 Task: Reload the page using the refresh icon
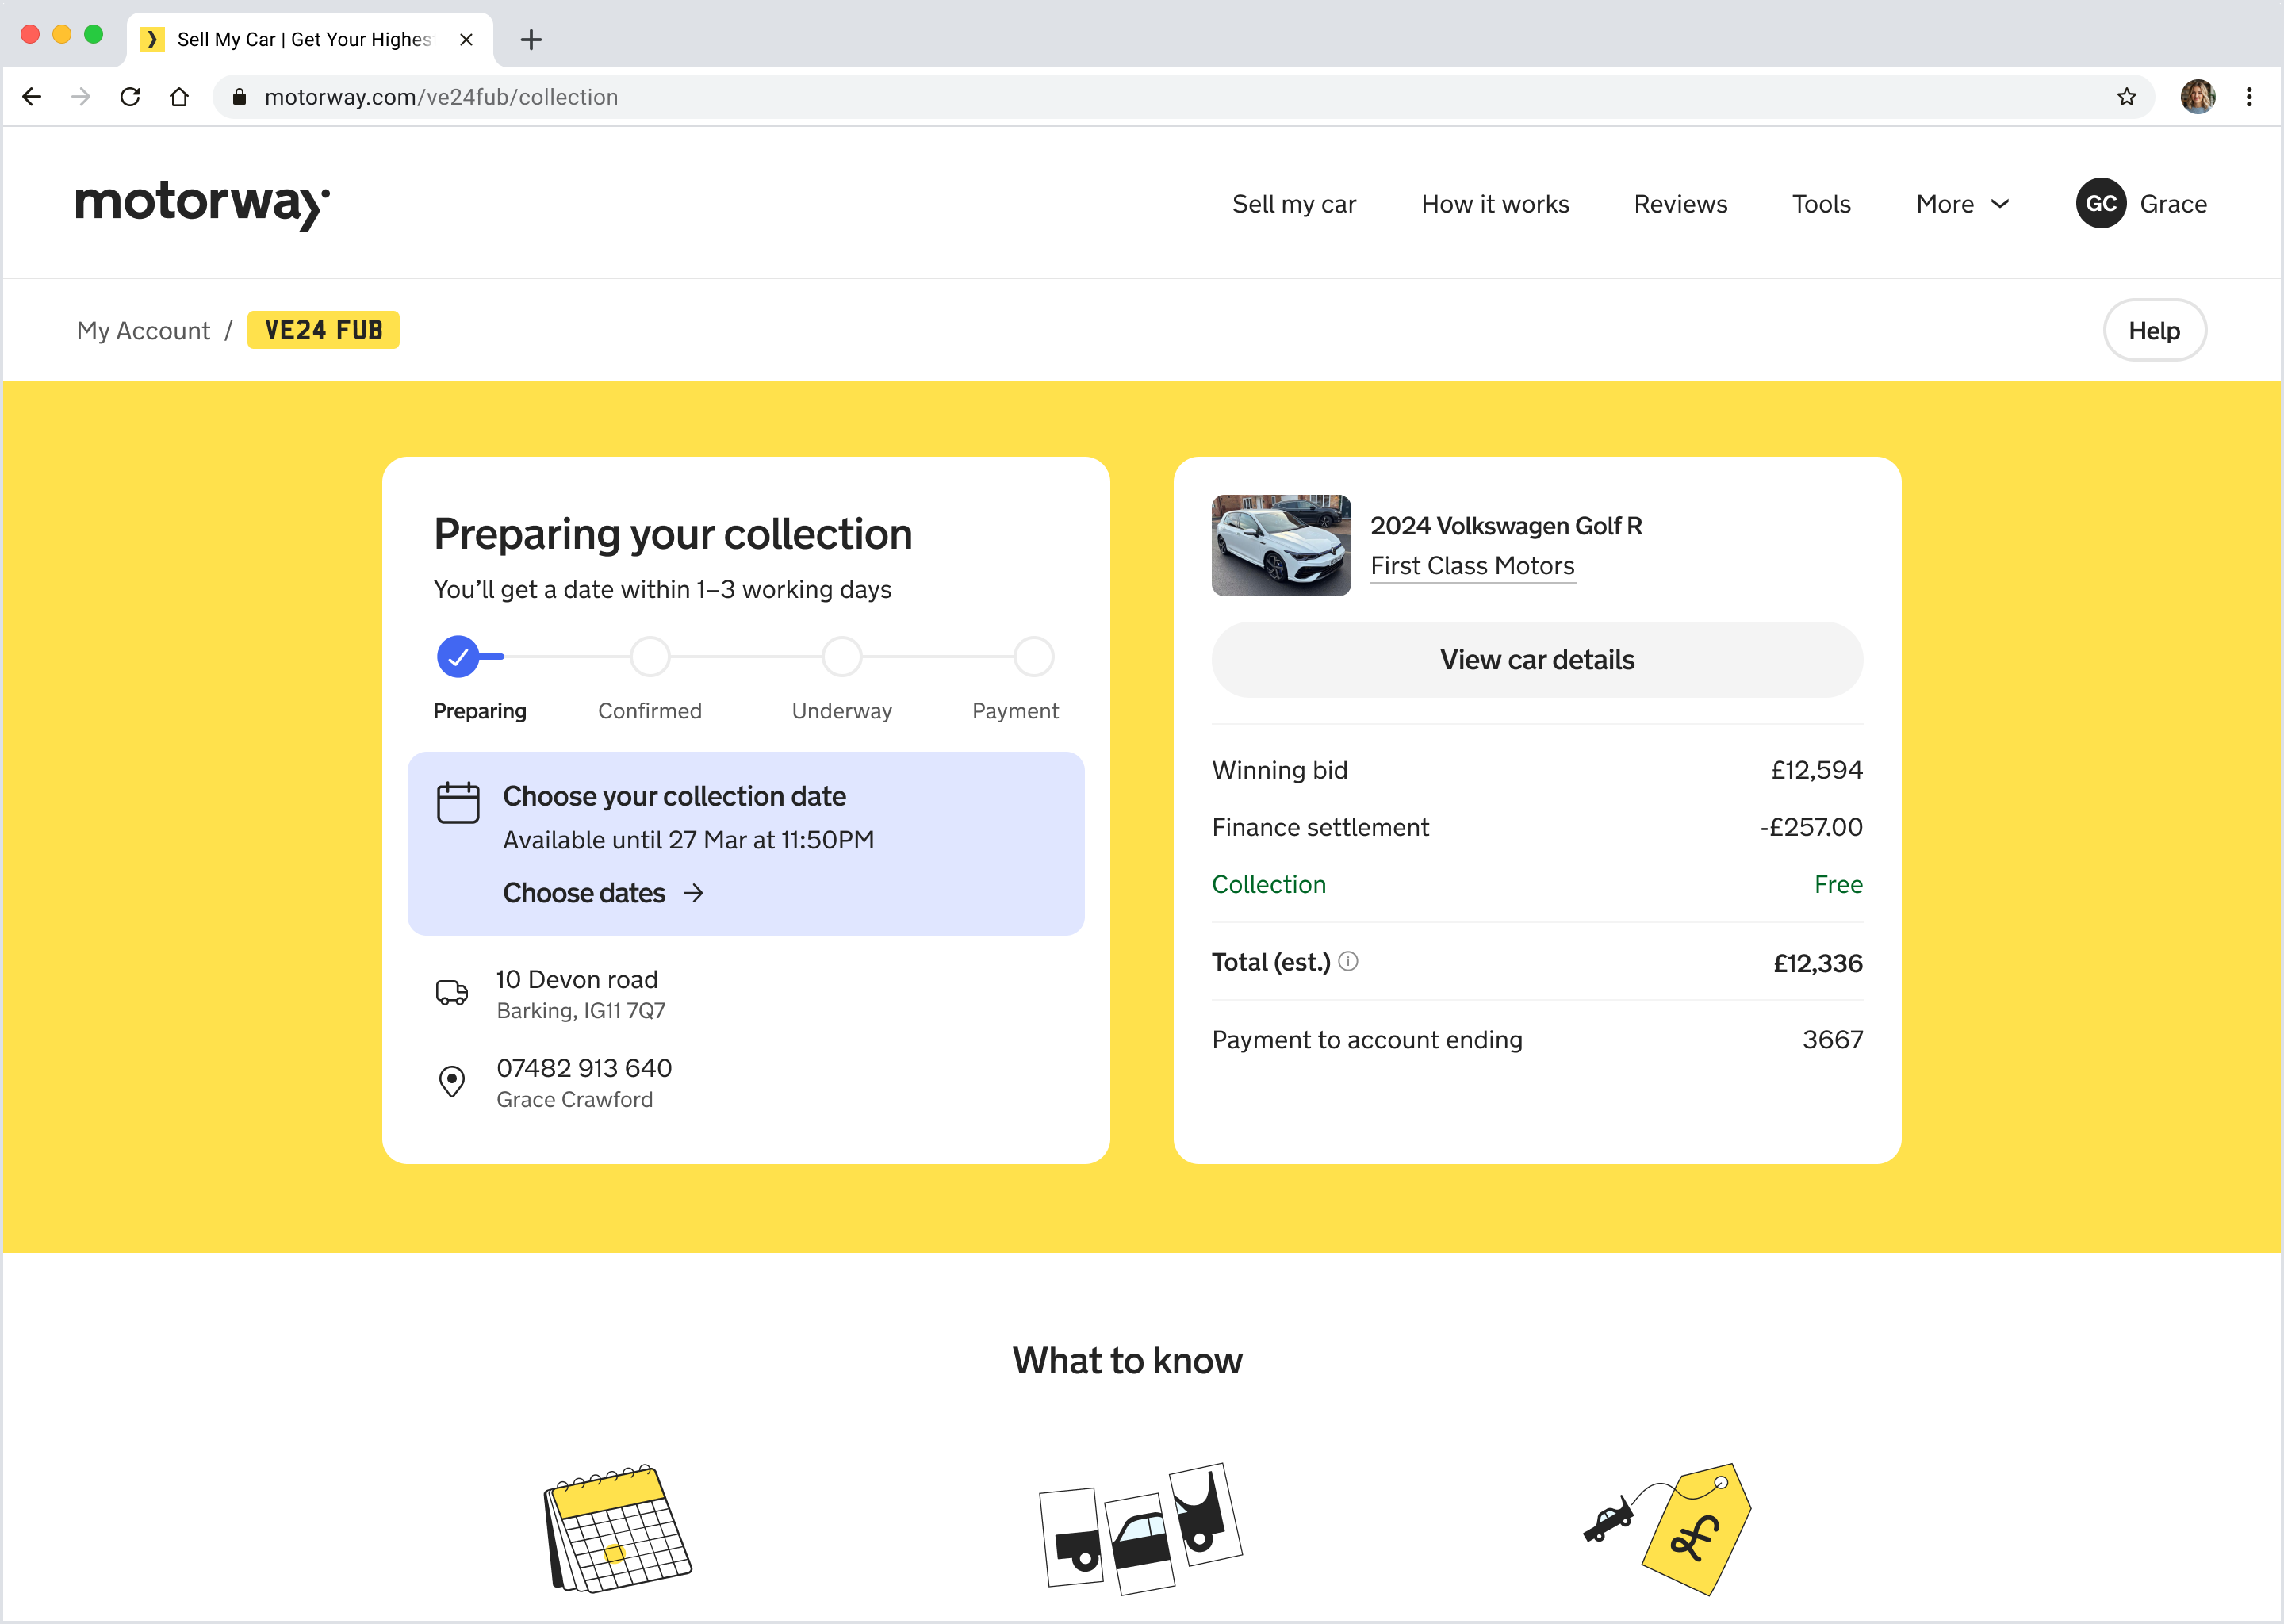pos(130,97)
